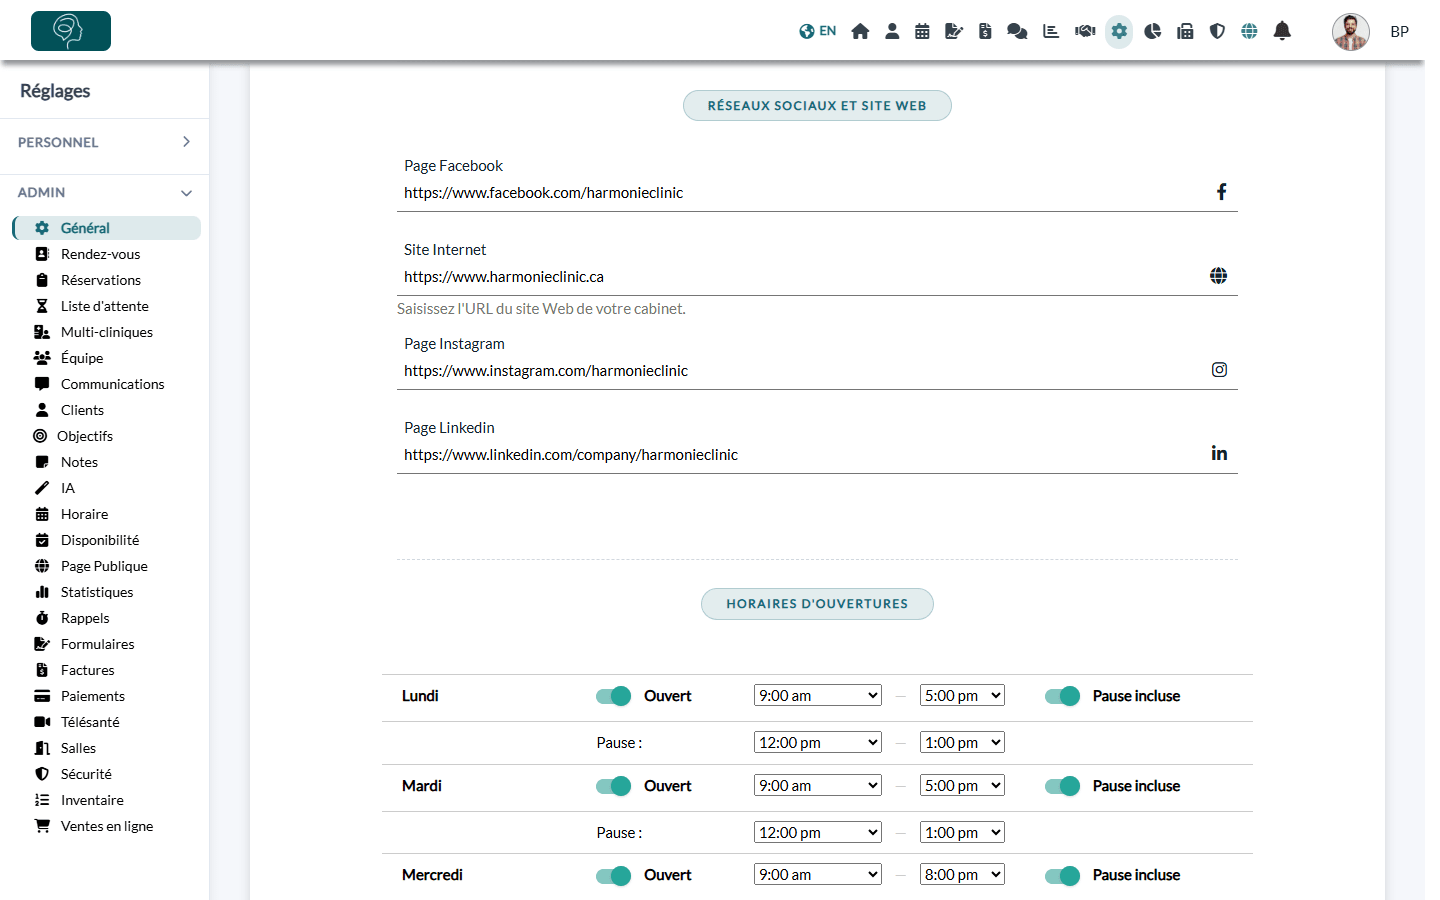The image size is (1440, 900).
Task: Open the invoice dollar document icon
Action: pos(985,31)
